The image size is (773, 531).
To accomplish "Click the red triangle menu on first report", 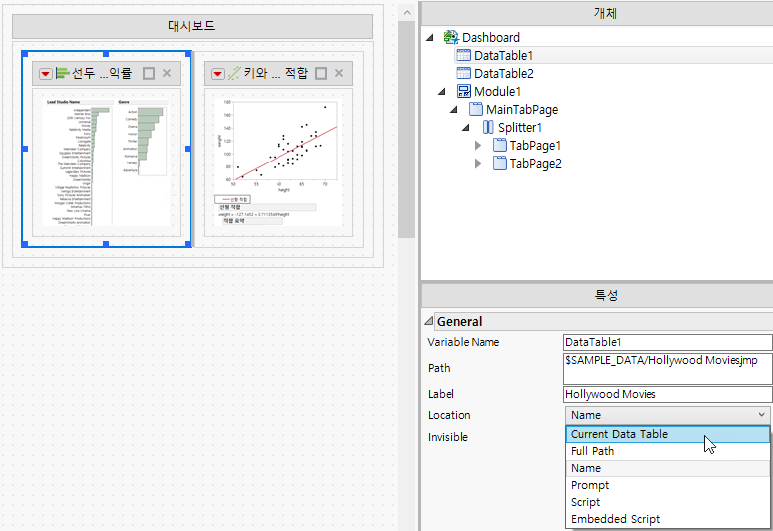I will click(x=45, y=73).
